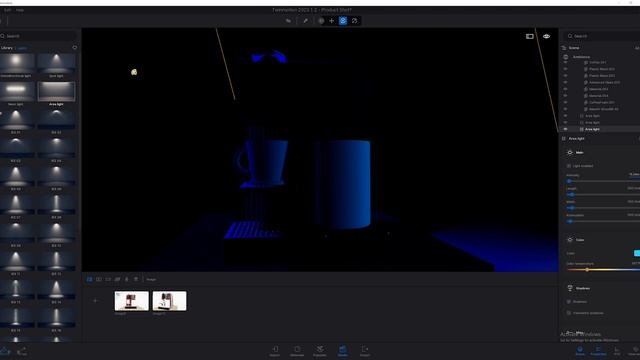Click the Attenuation slider handle
Screen dimensions: 640x360
pyautogui.click(x=570, y=221)
